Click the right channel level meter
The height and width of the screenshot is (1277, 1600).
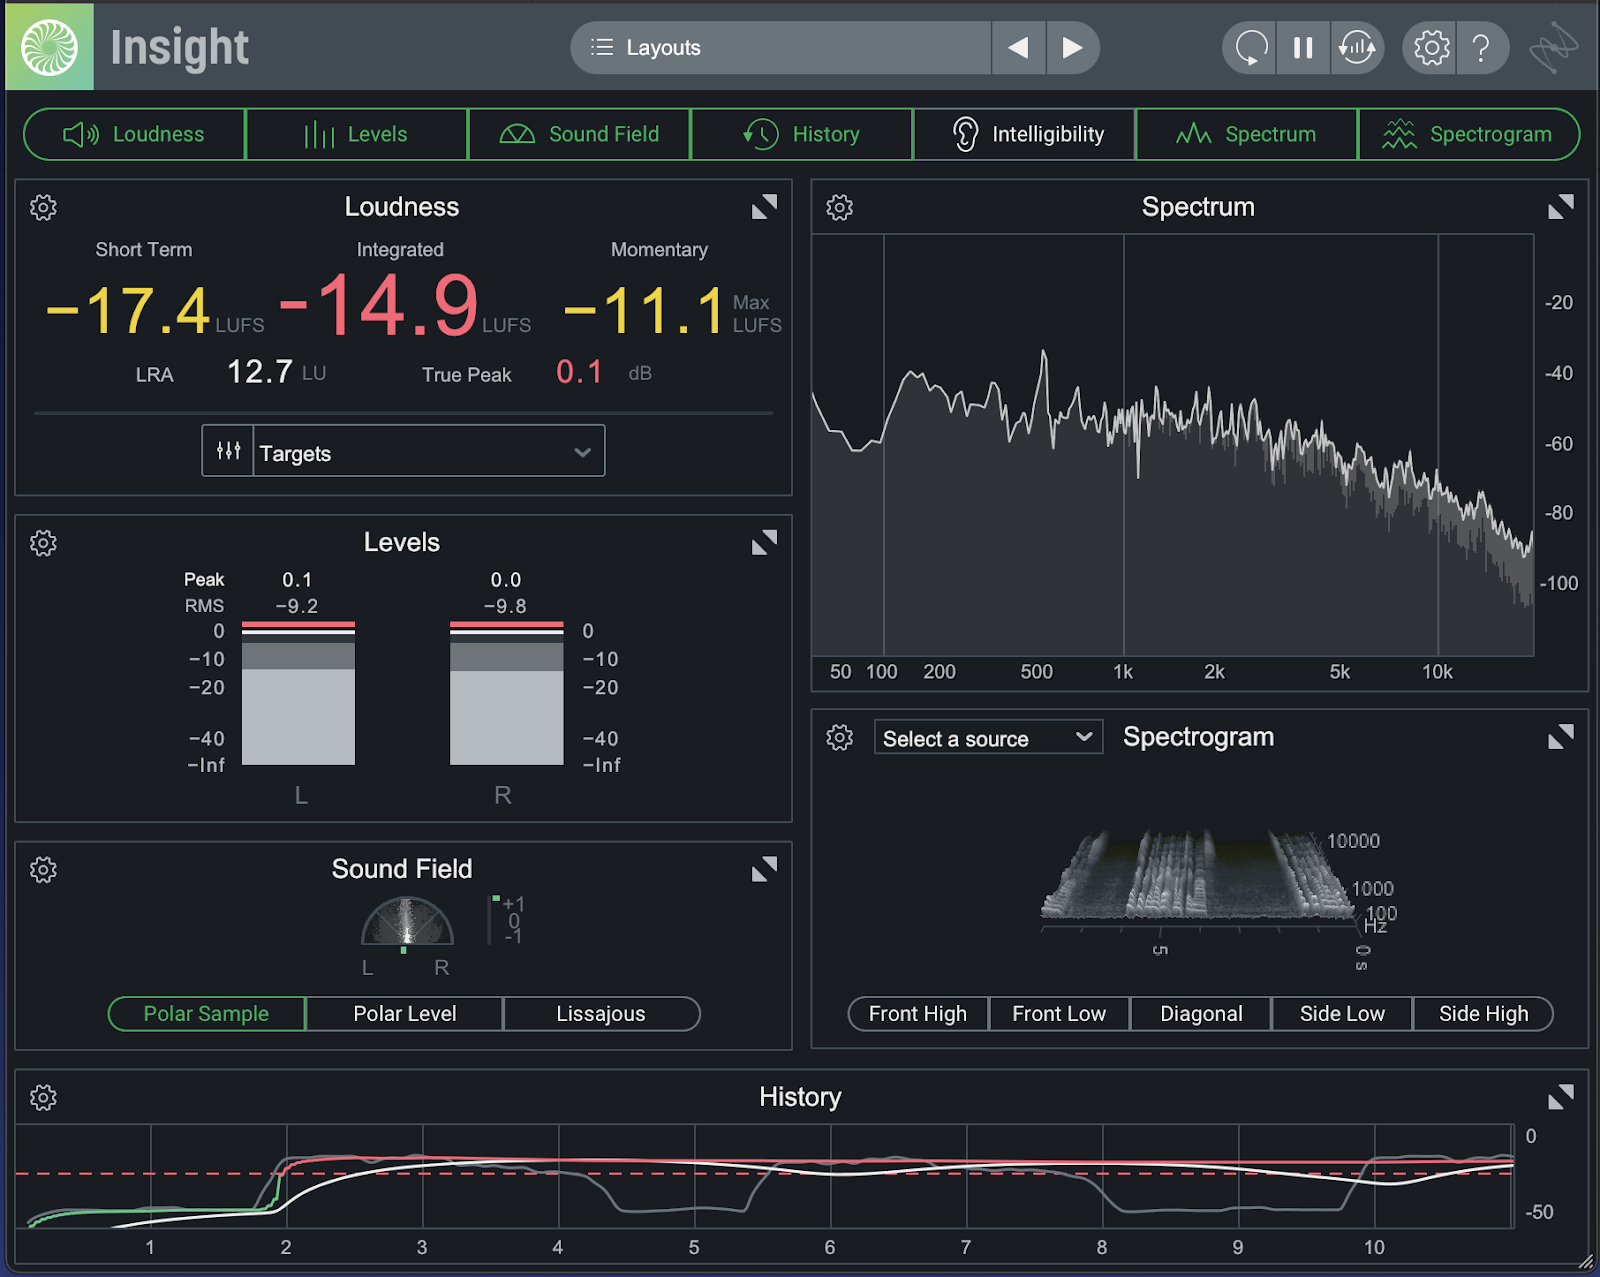coord(507,693)
